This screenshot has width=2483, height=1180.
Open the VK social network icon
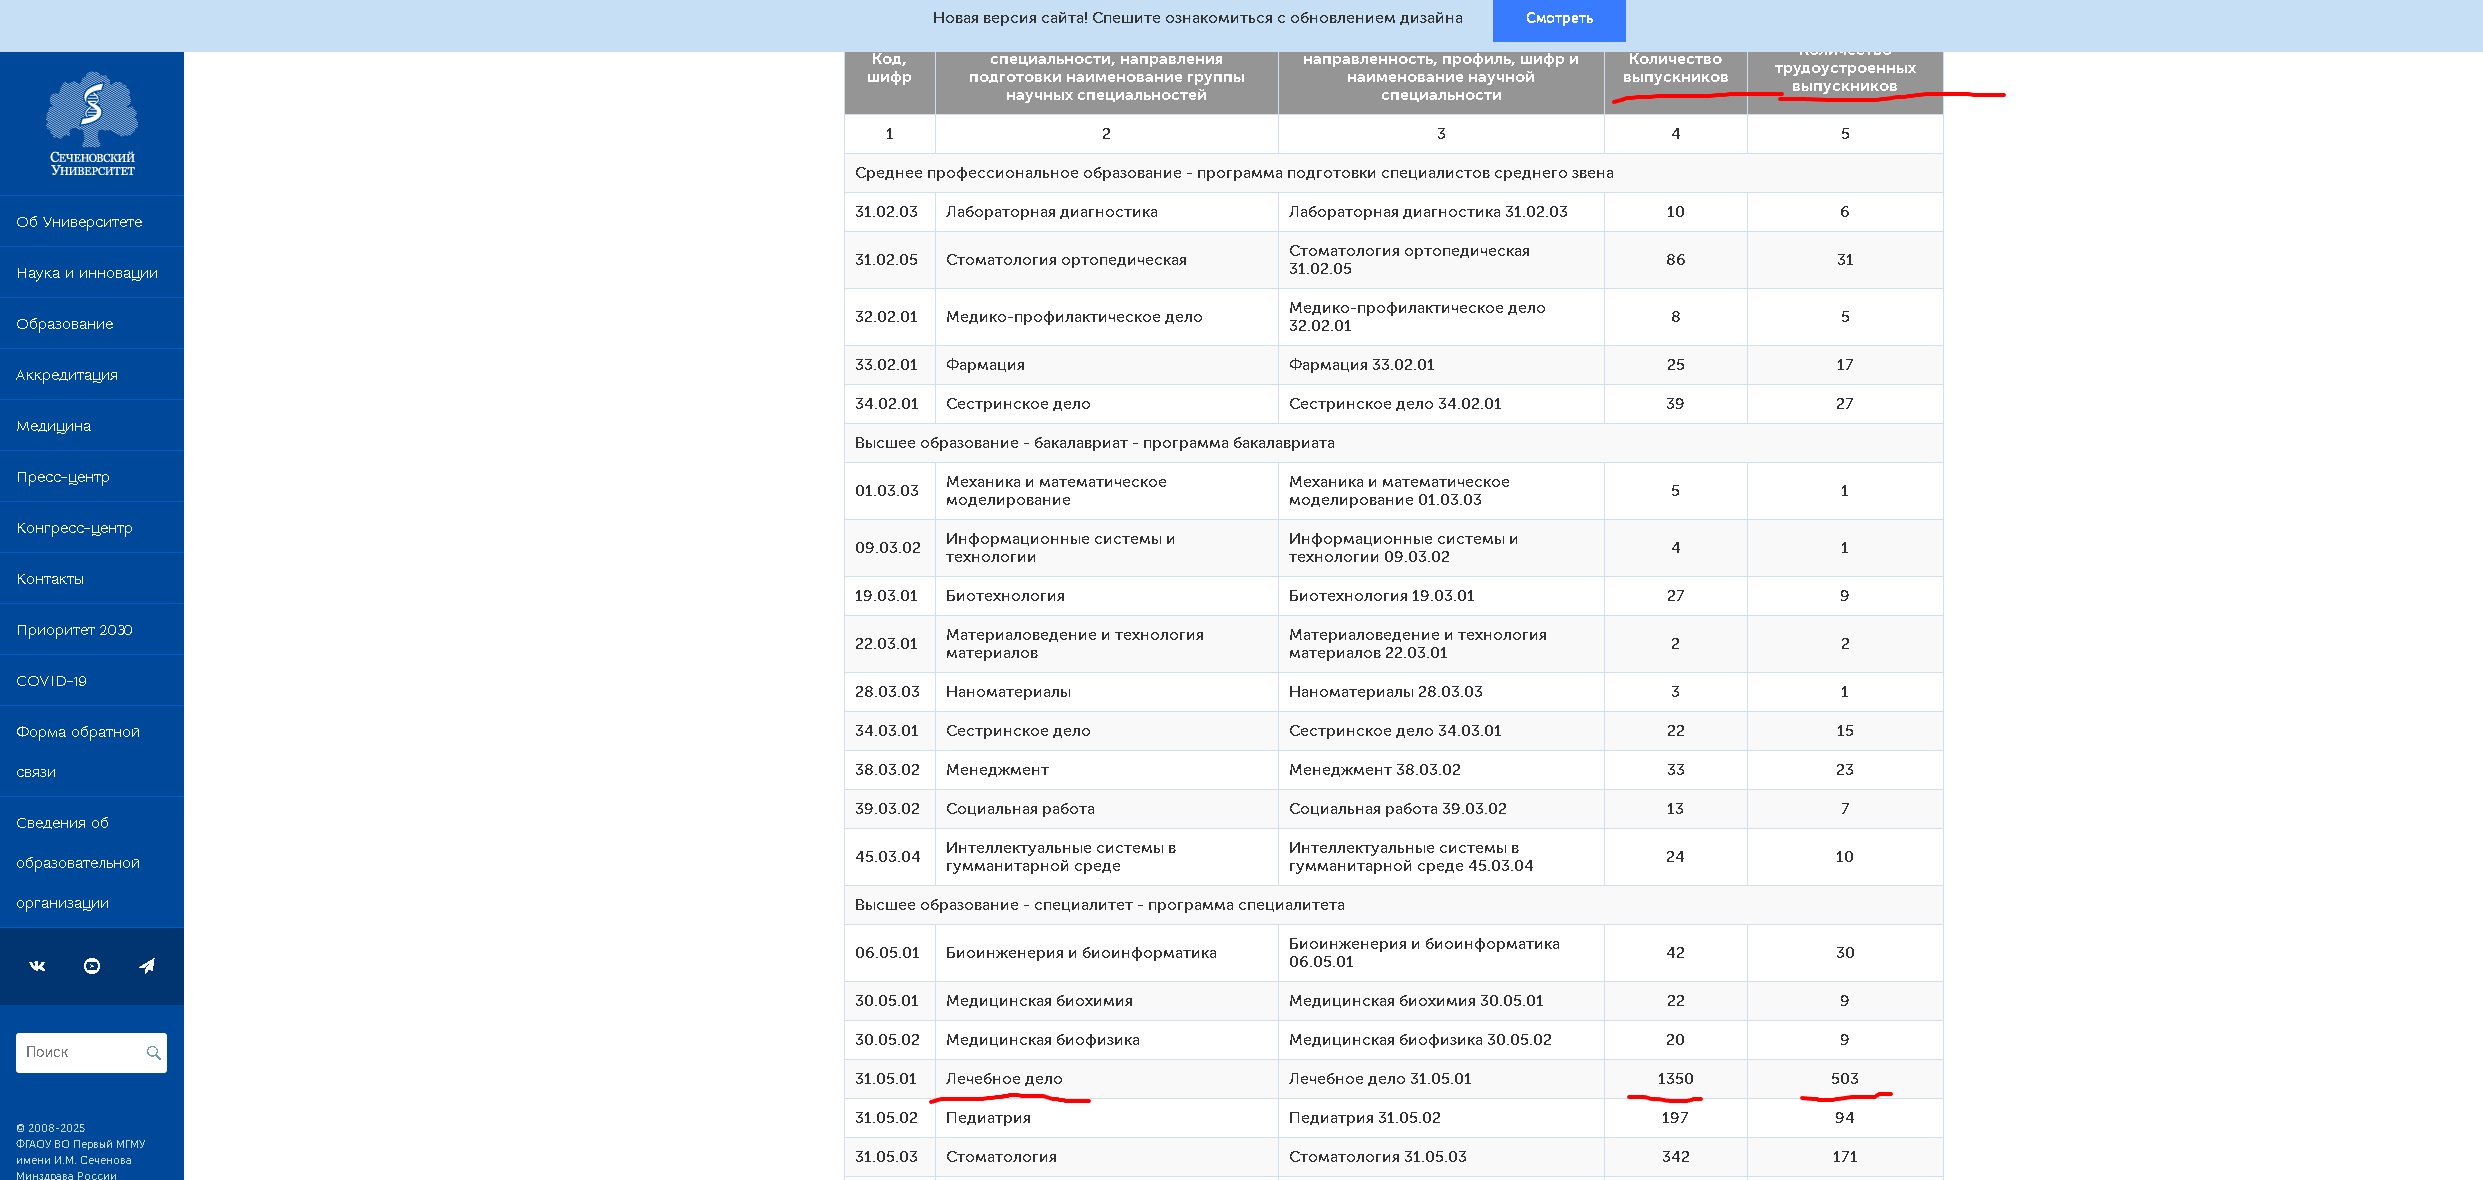click(37, 966)
